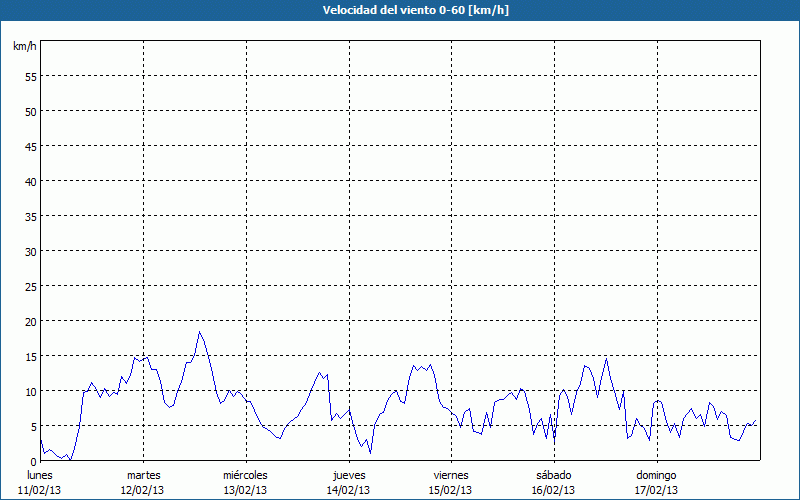Click the 0 value on the y-axis
800x500 pixels.
tap(33, 461)
